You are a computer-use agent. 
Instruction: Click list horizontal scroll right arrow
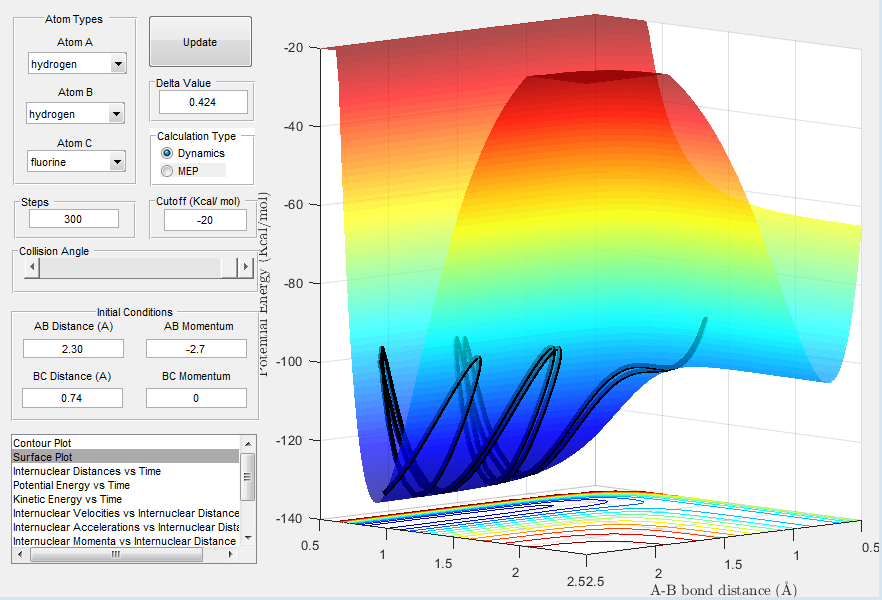[230, 554]
